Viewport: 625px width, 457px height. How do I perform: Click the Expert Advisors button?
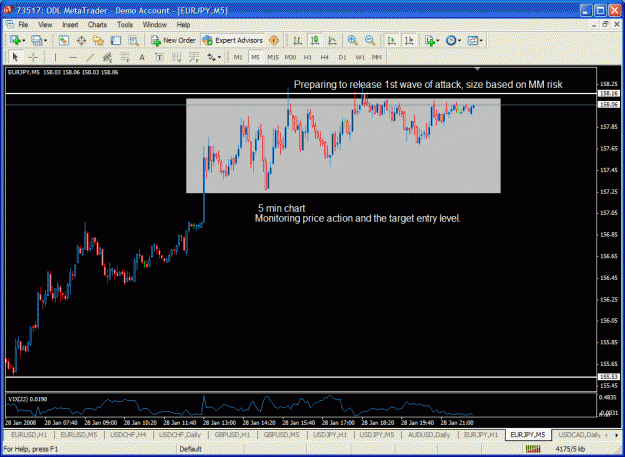click(x=233, y=40)
